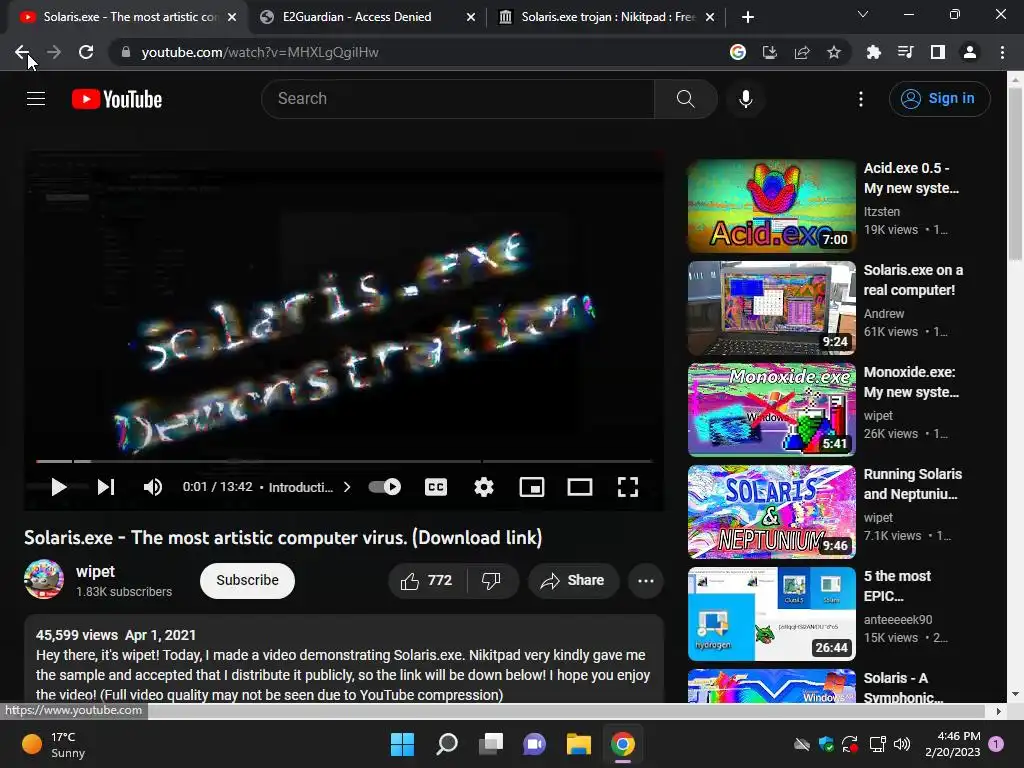Viewport: 1024px width, 768px height.
Task: Open 5 the most EPIC video thumbnail
Action: click(771, 614)
